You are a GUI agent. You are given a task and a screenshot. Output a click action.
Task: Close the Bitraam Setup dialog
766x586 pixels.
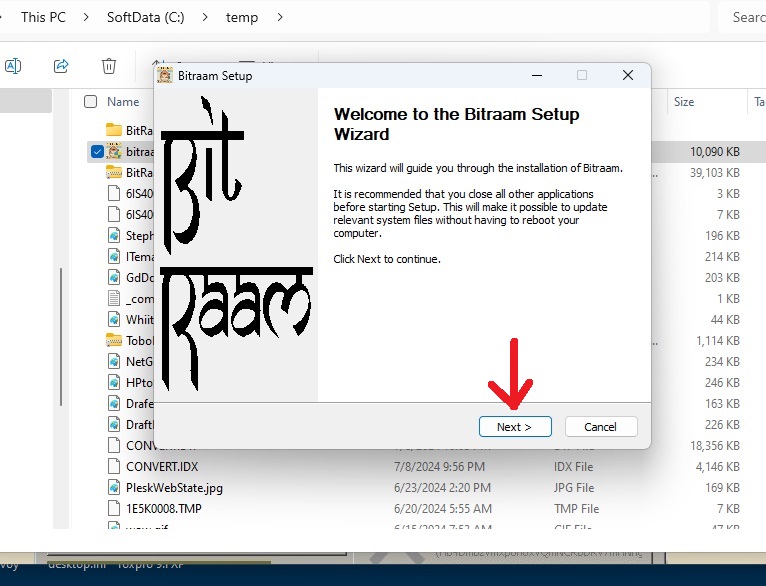(x=628, y=75)
